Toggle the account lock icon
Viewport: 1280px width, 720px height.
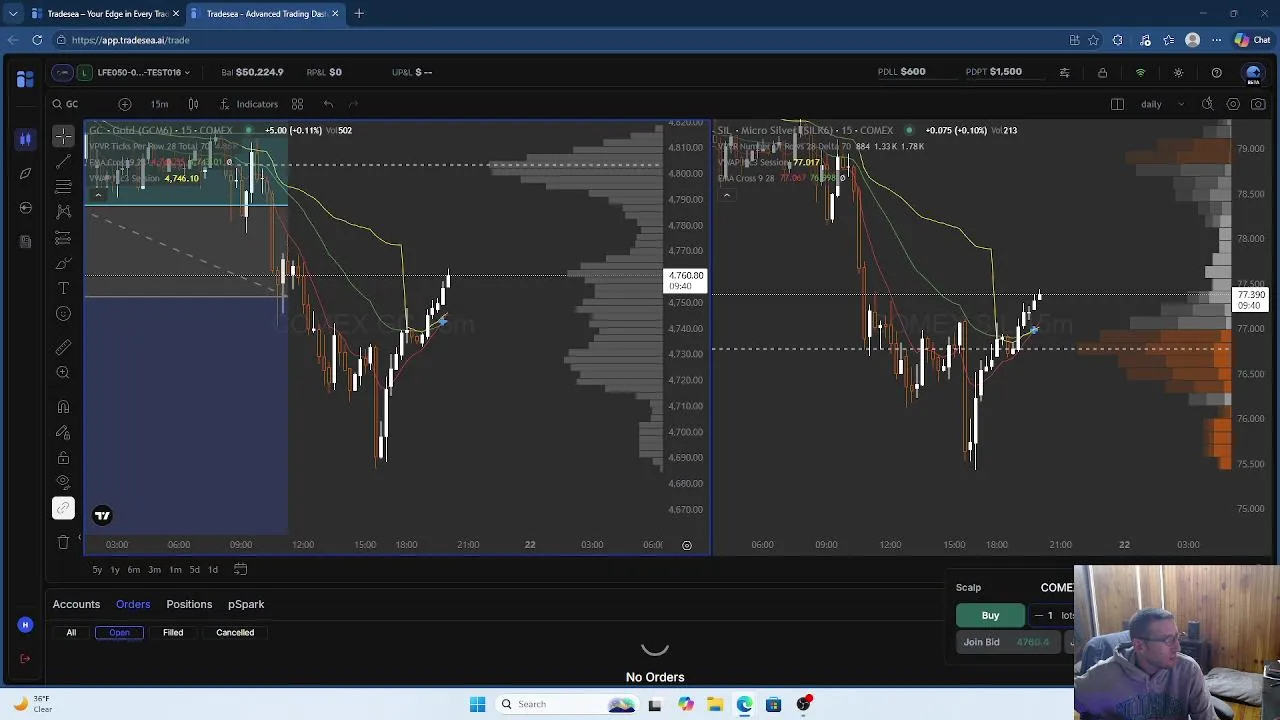[x=1102, y=72]
